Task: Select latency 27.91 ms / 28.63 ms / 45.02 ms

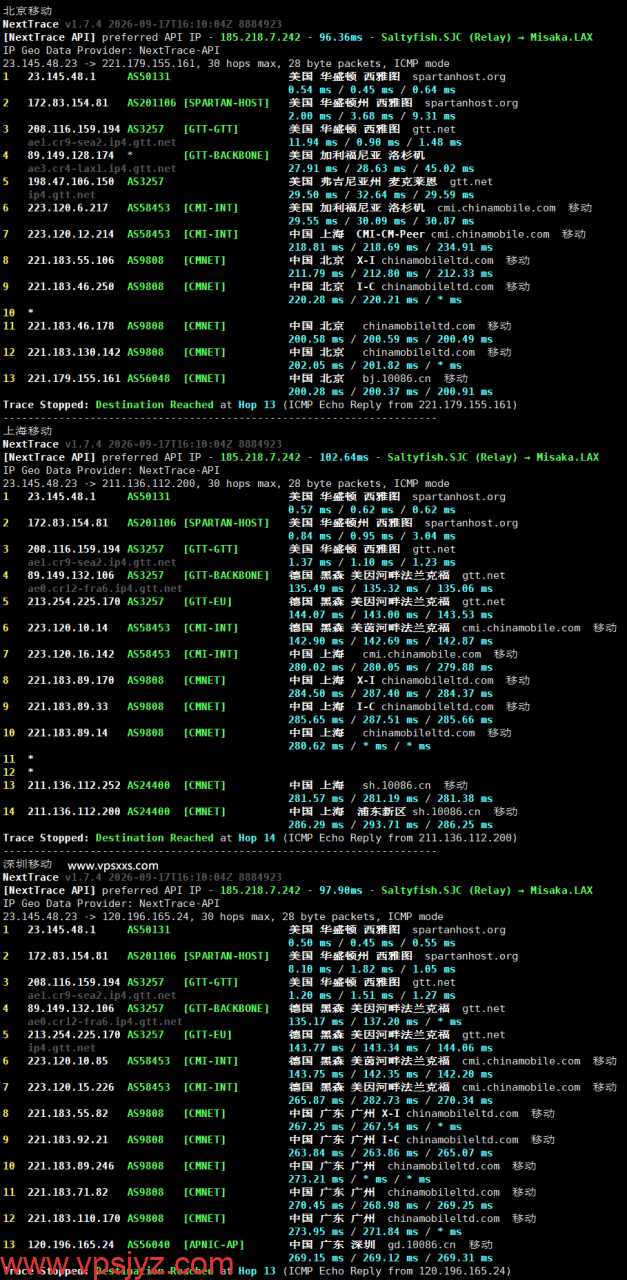Action: click(x=381, y=168)
